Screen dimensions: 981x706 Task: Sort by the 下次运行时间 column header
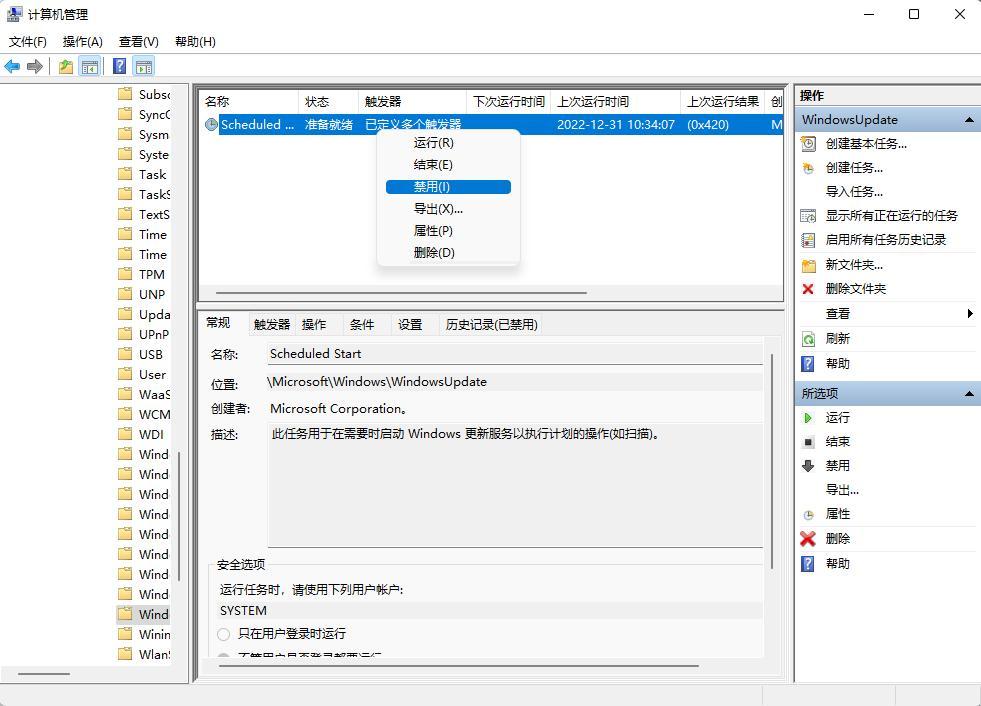click(509, 102)
